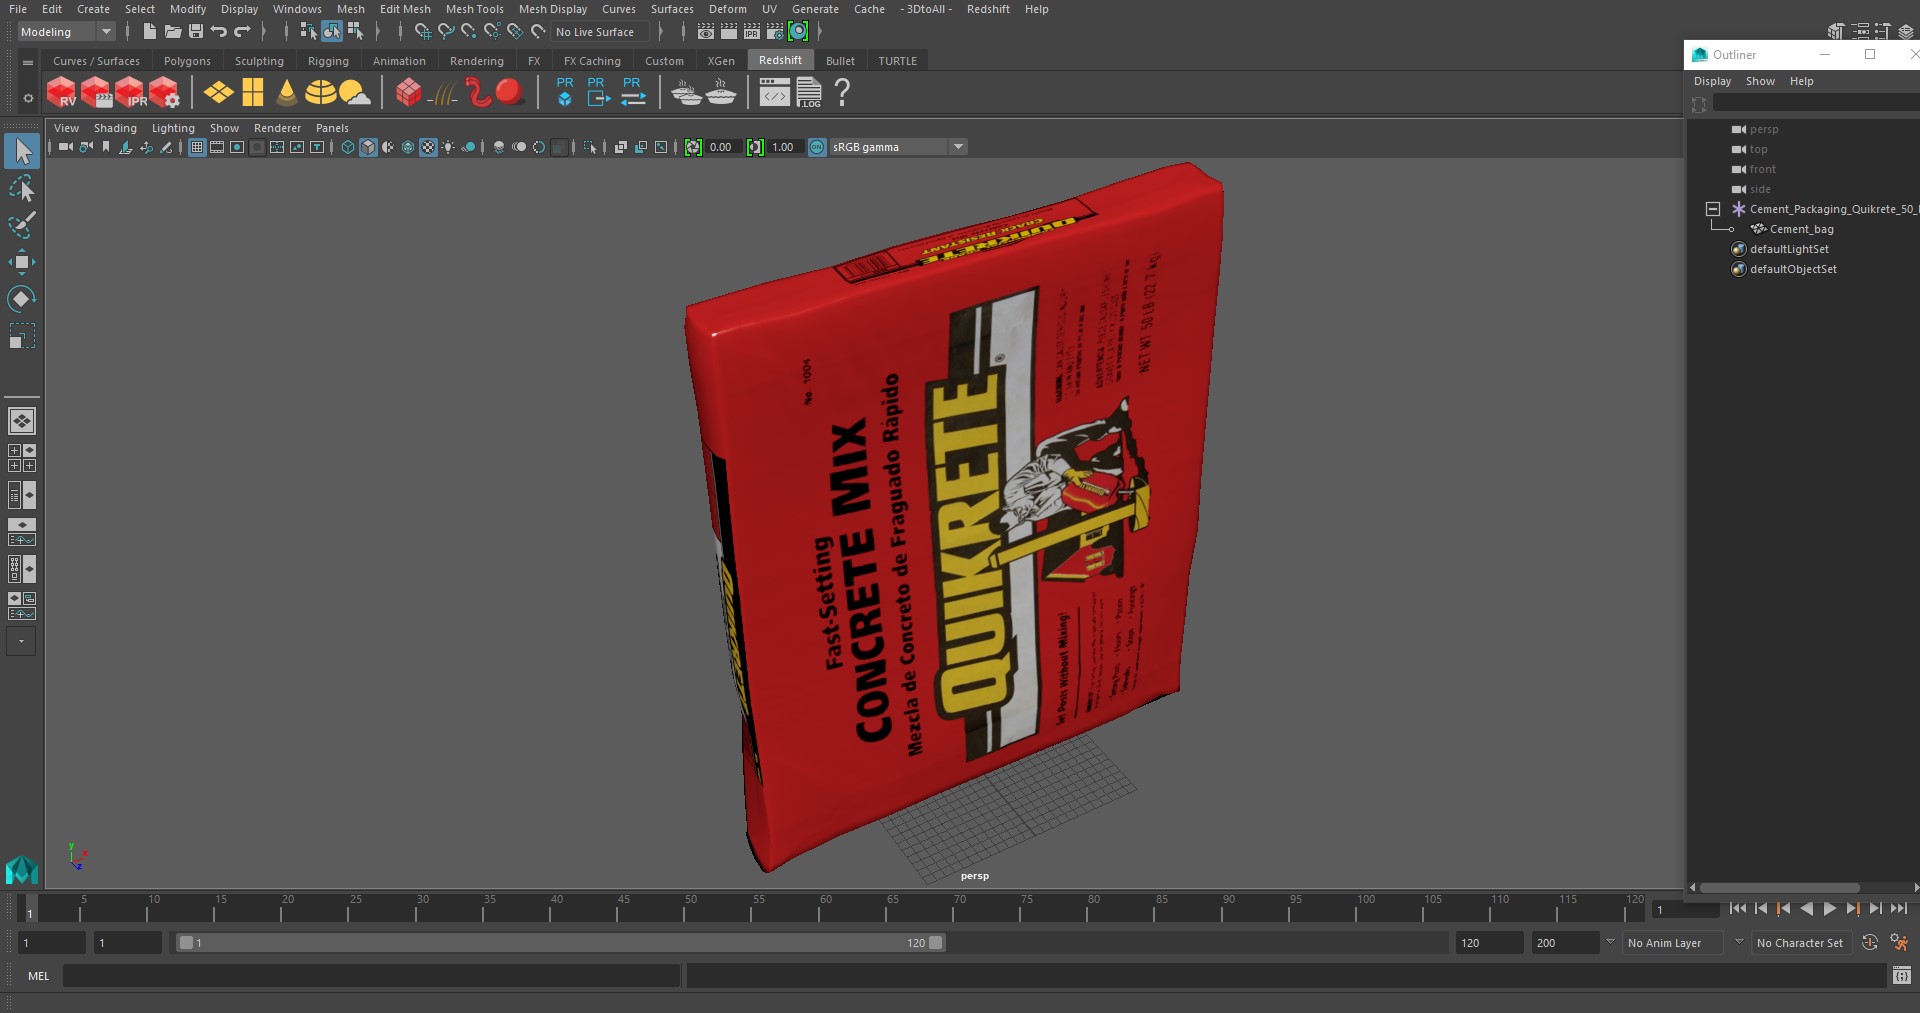Click the Save Scene disk icon
Viewport: 1920px width, 1013px height.
(195, 32)
